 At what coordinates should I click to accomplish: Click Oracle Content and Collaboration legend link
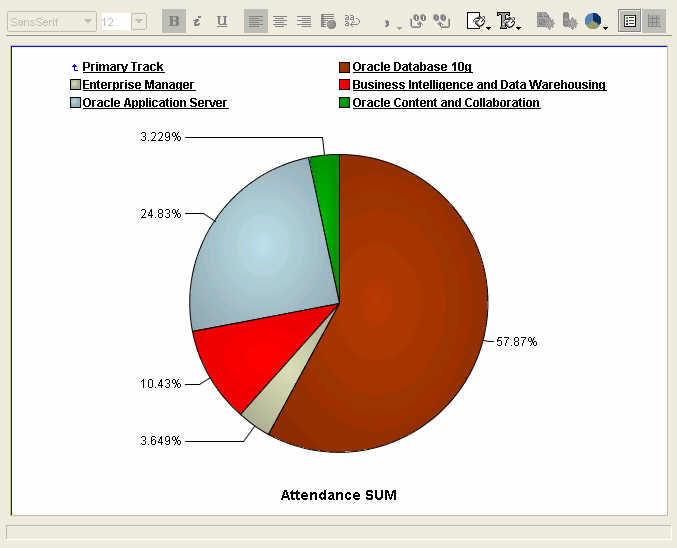446,103
